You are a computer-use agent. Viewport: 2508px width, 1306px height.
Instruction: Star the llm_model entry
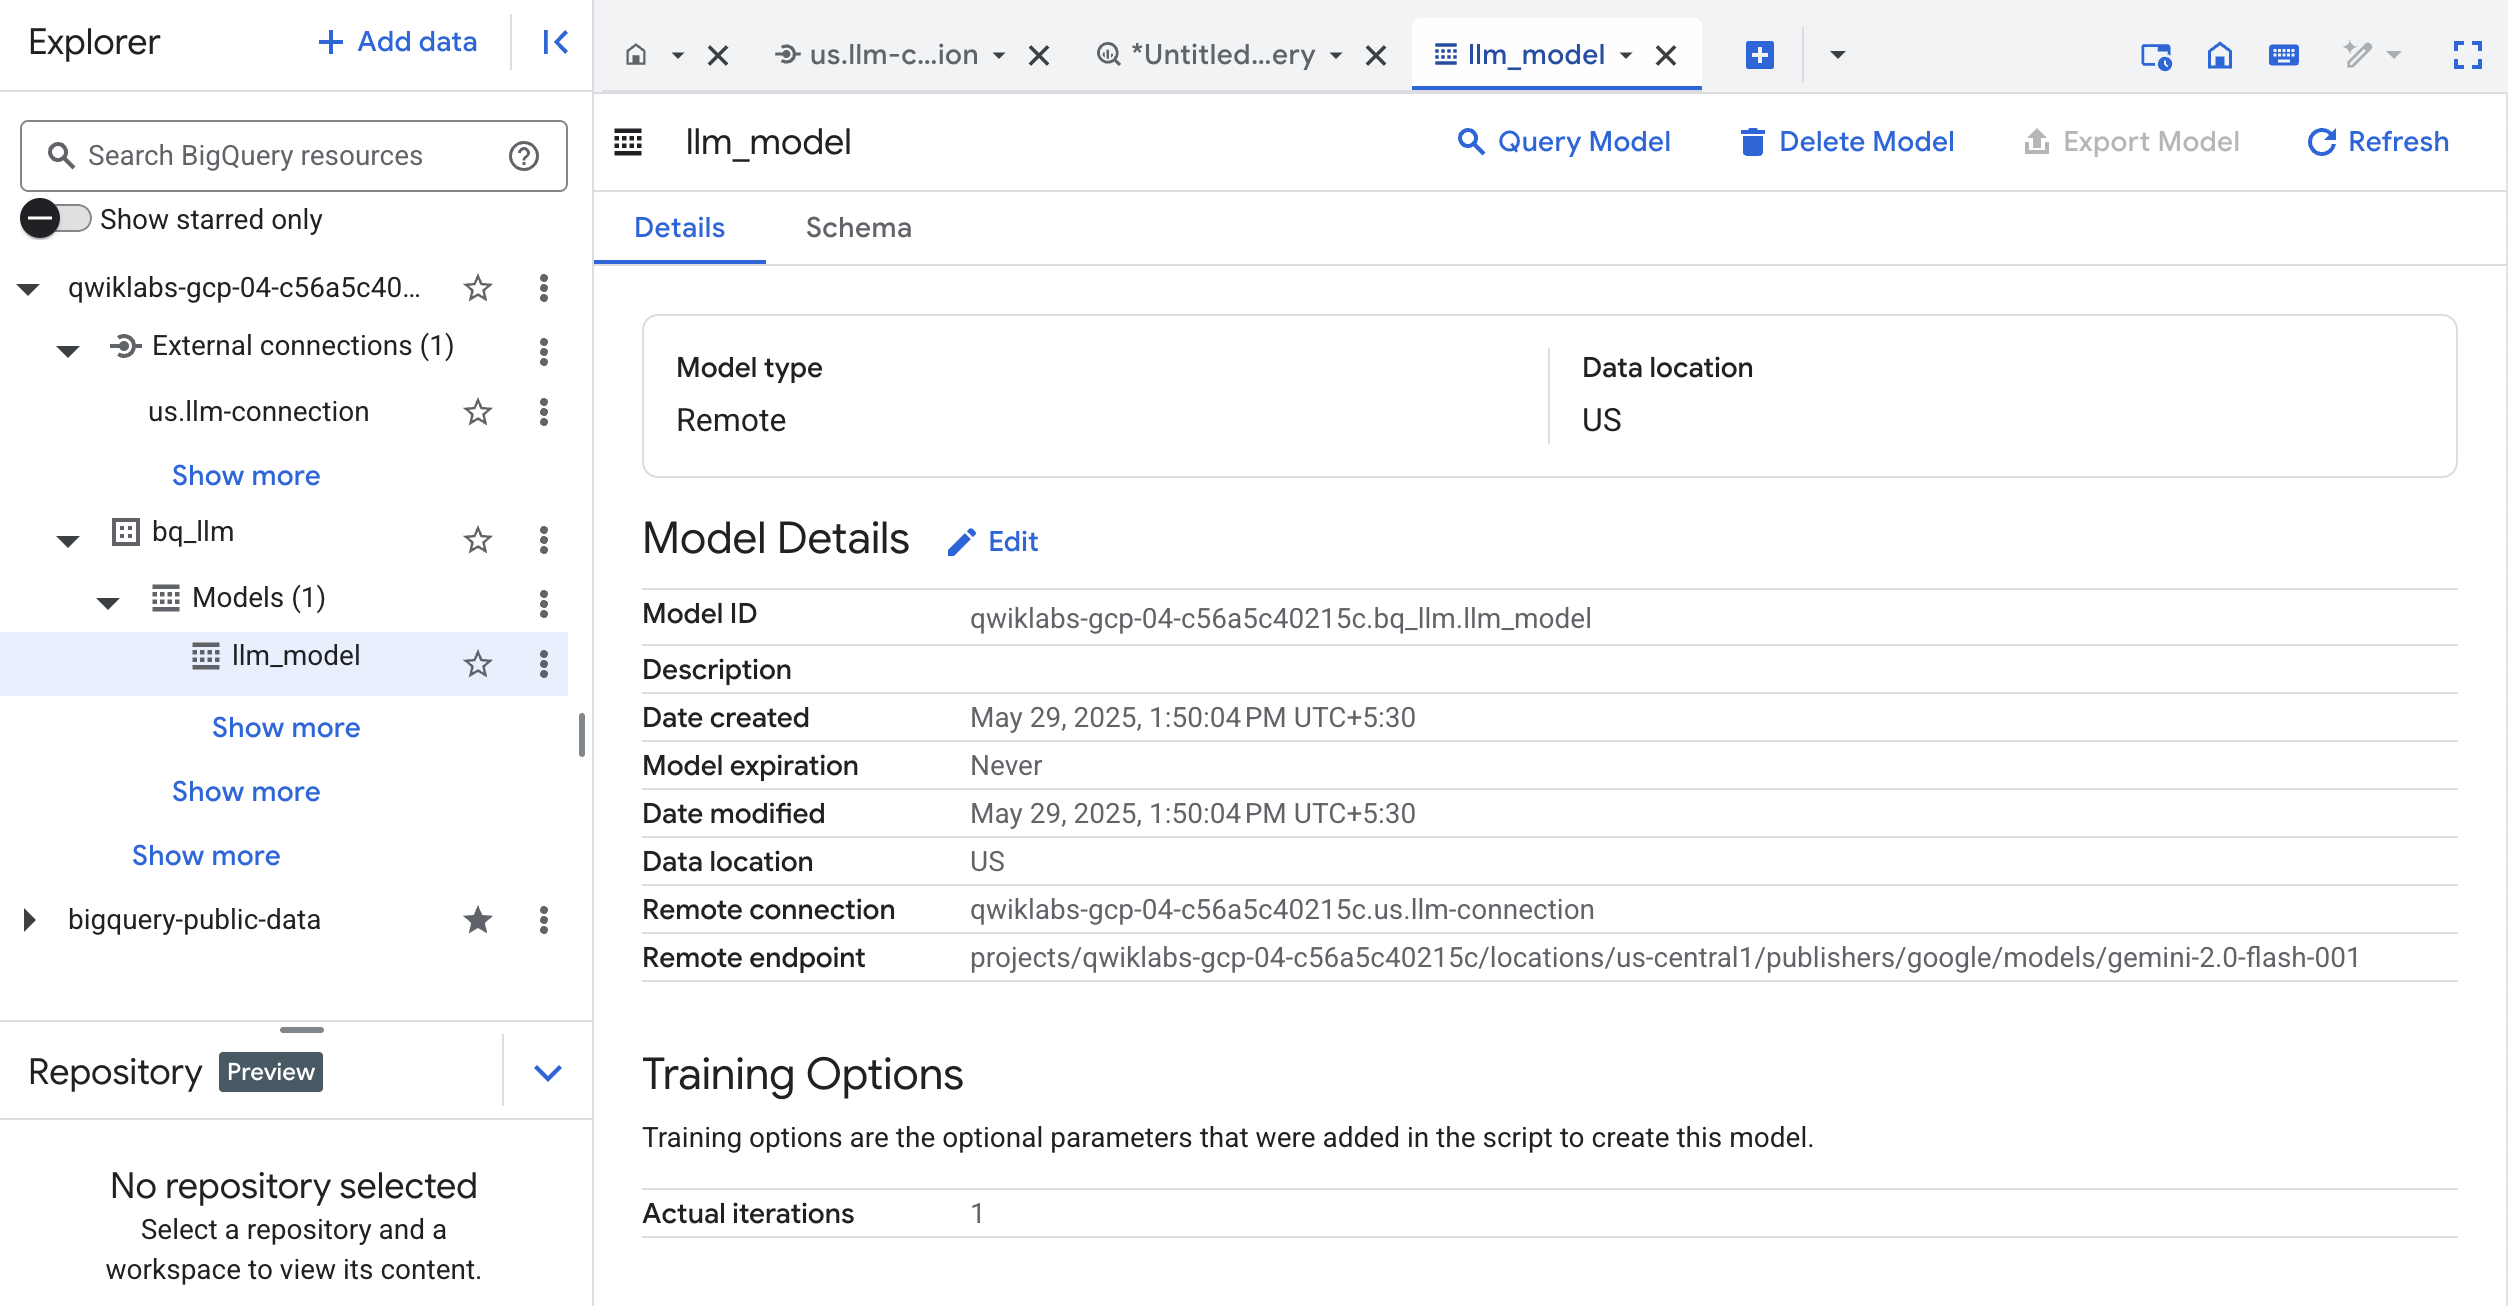pos(478,664)
